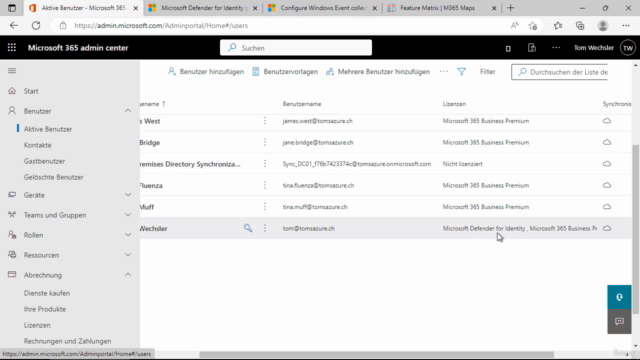
Task: Click Read aloud icon in address bar
Action: tap(515, 26)
